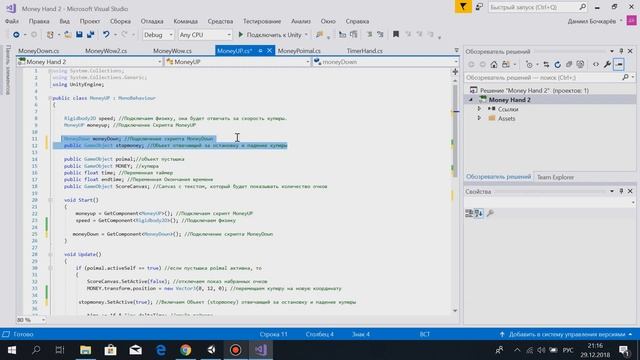Viewport: 640px width, 360px height.
Task: Open the Файл menu
Action: pos(12,21)
